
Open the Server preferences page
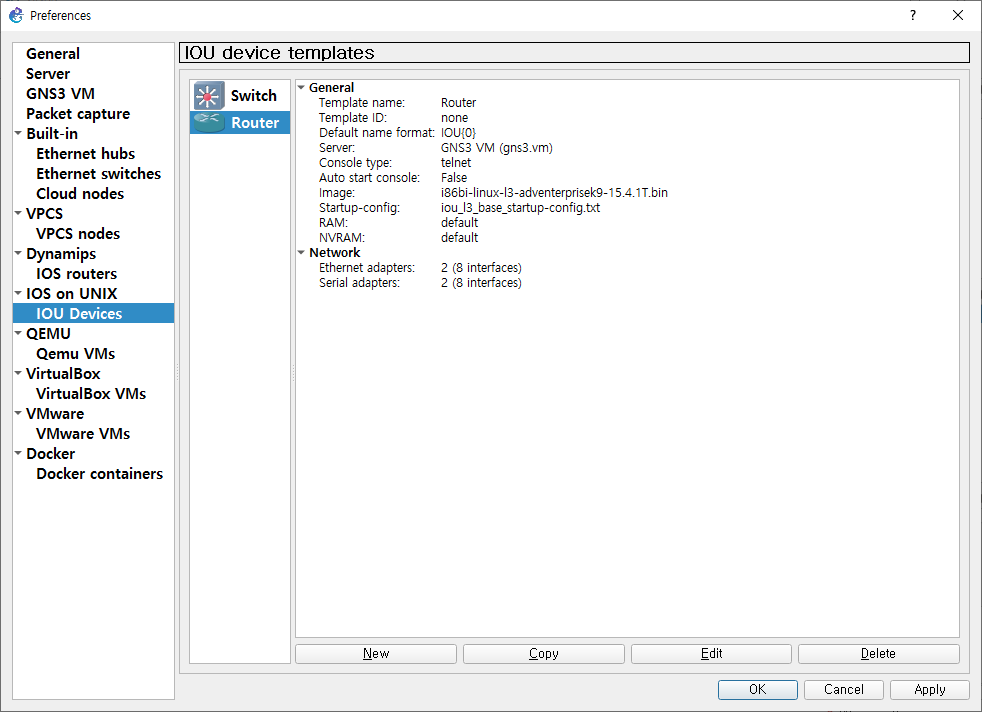48,74
